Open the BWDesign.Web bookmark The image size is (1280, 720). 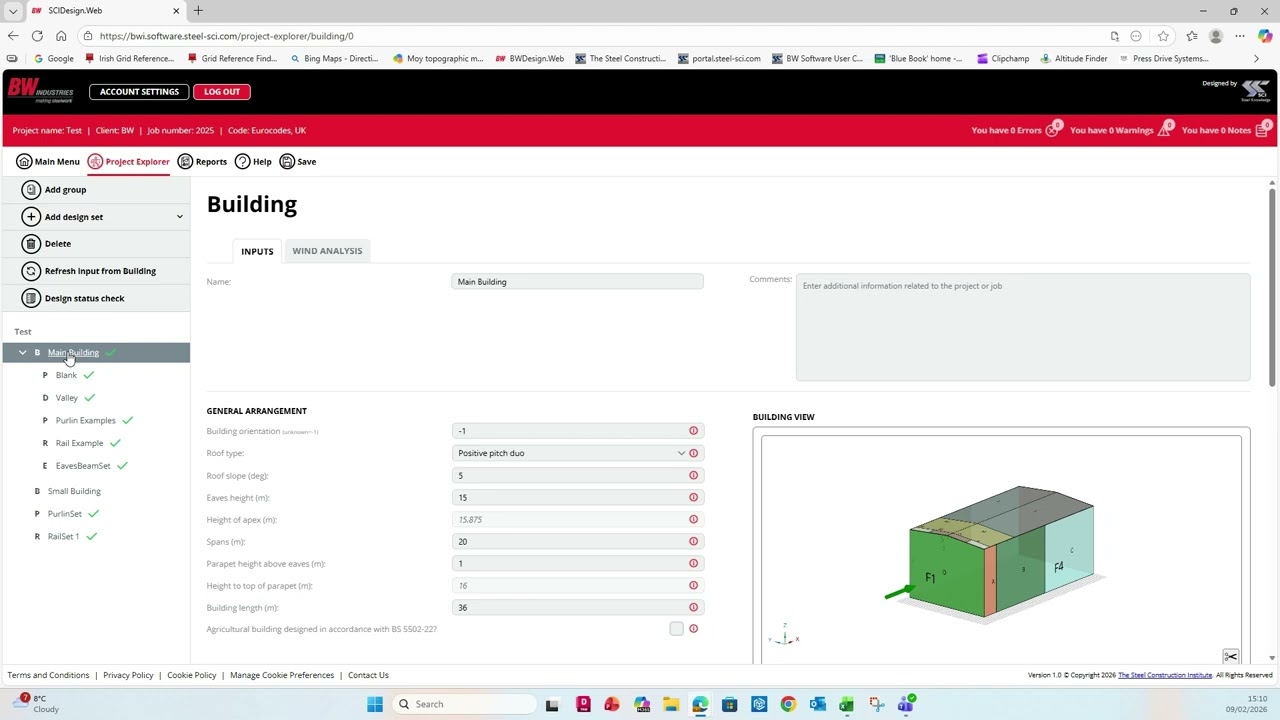point(529,59)
